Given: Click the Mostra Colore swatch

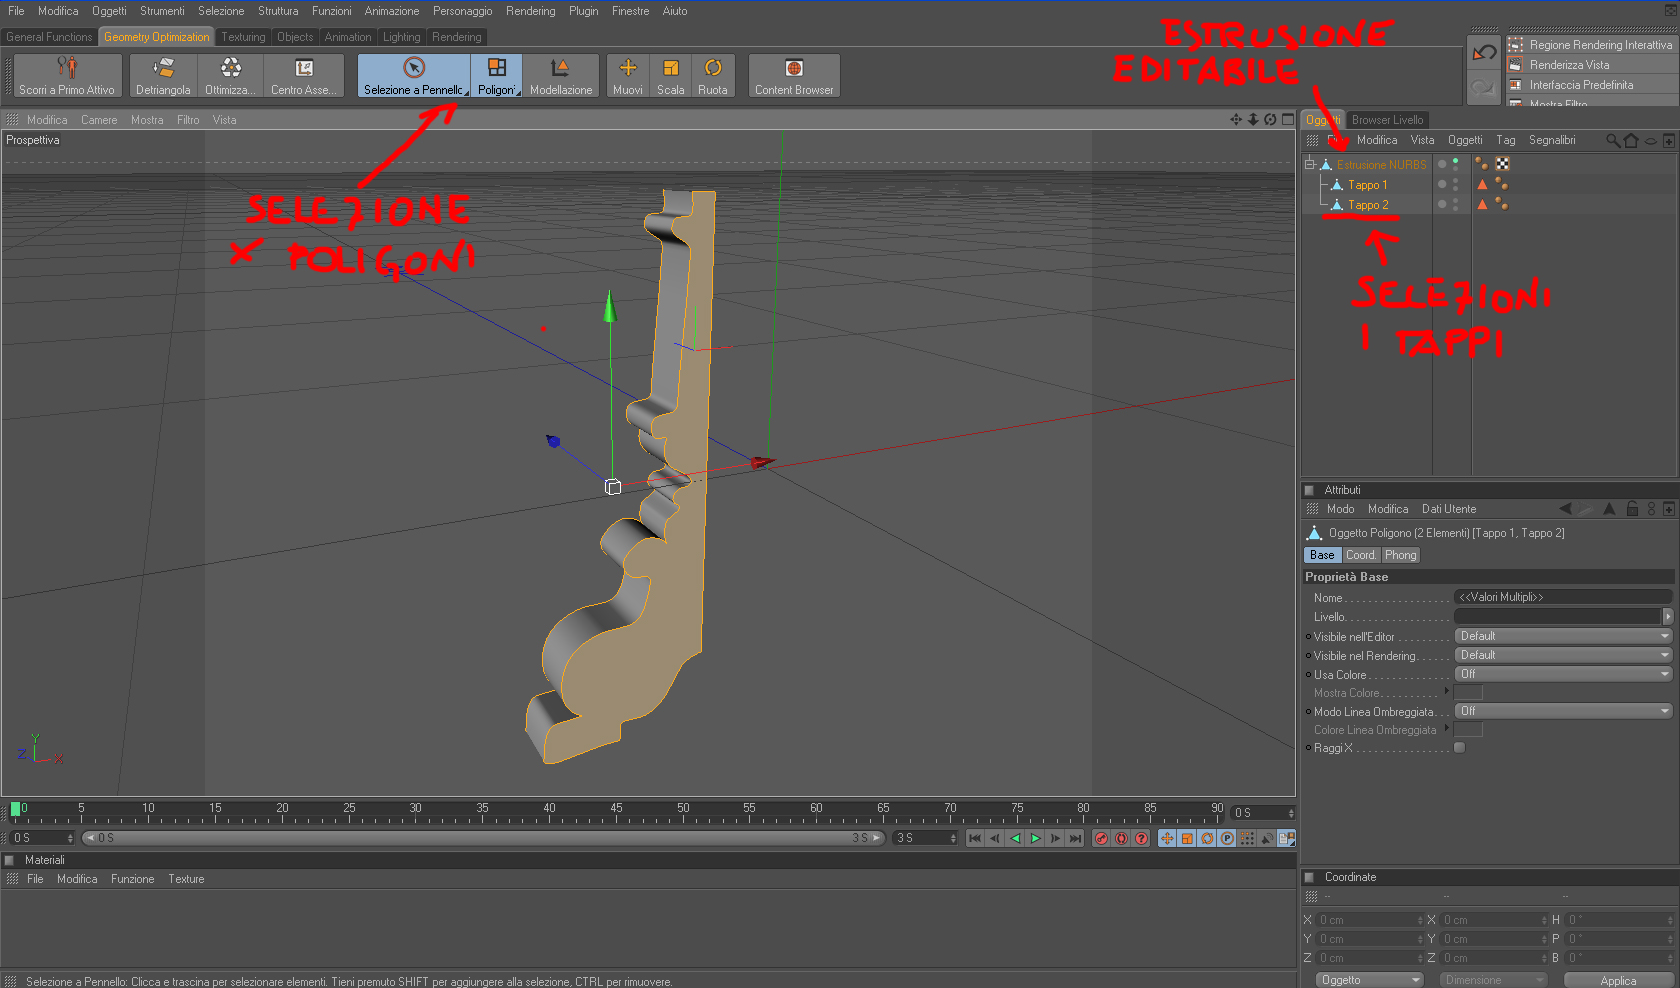Looking at the screenshot, I should 1468,692.
